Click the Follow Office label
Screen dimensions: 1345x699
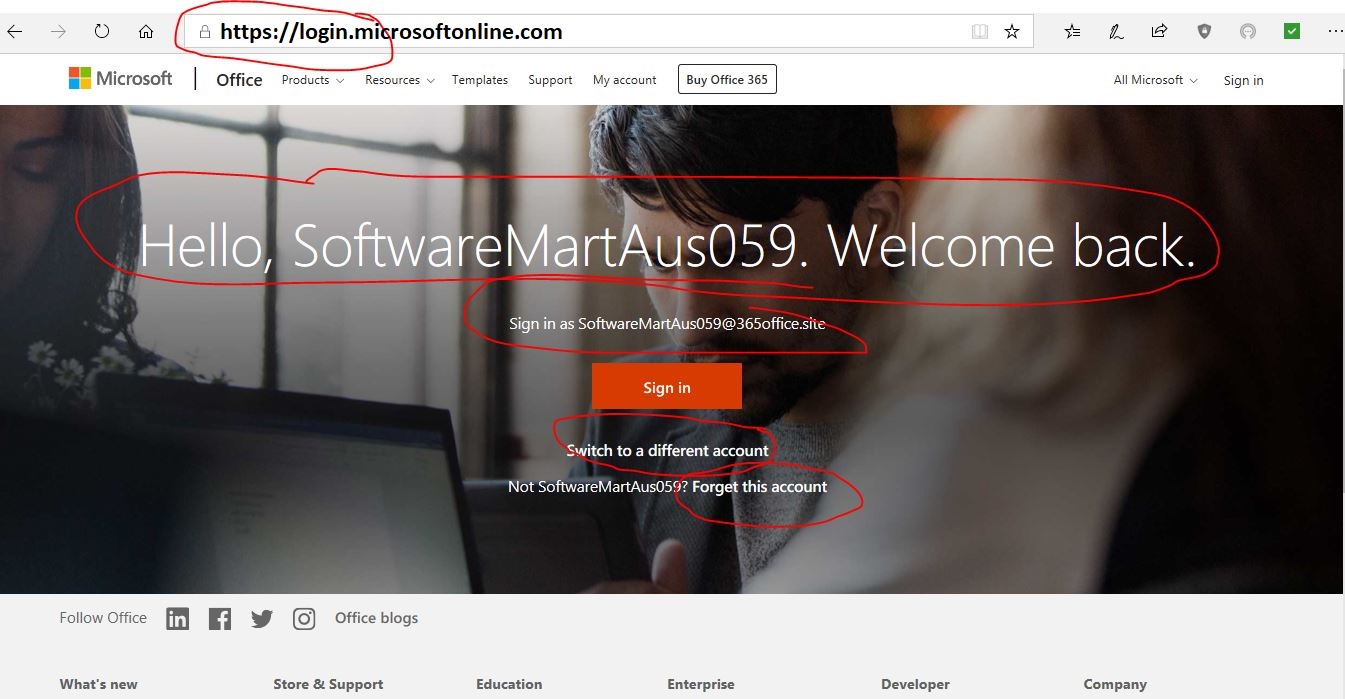pyautogui.click(x=103, y=618)
